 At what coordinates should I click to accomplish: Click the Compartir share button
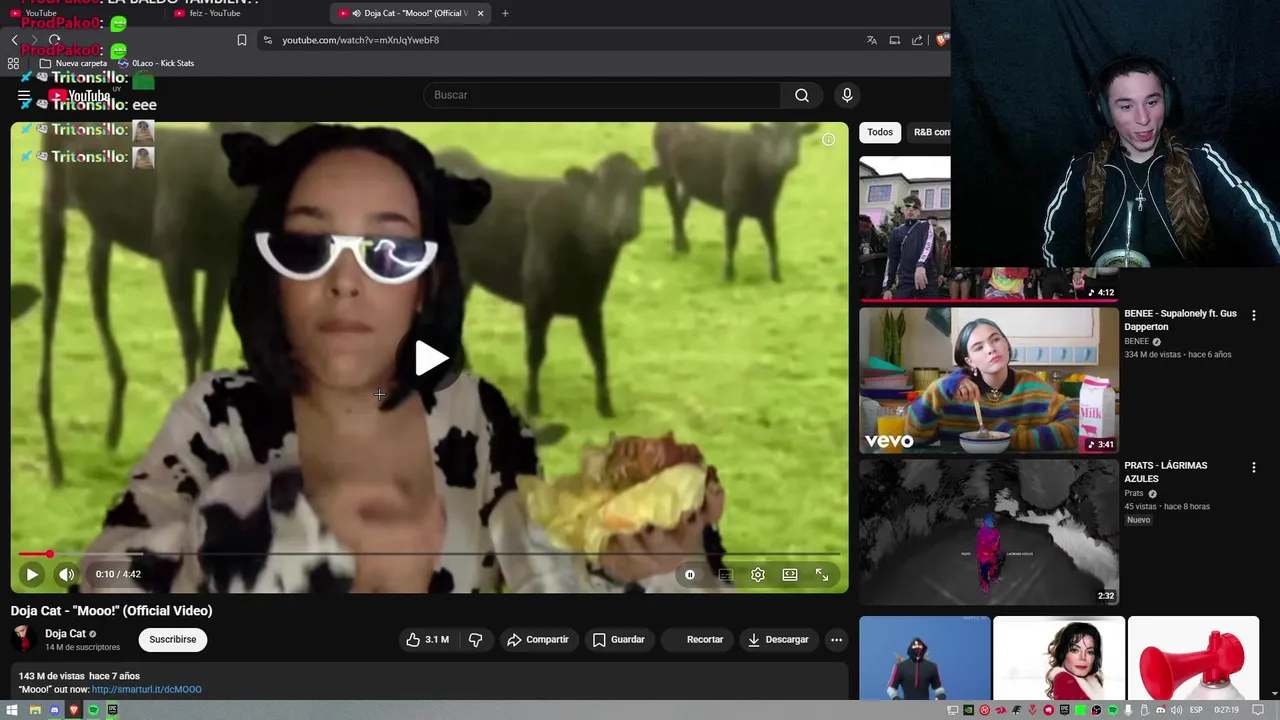pyautogui.click(x=538, y=640)
